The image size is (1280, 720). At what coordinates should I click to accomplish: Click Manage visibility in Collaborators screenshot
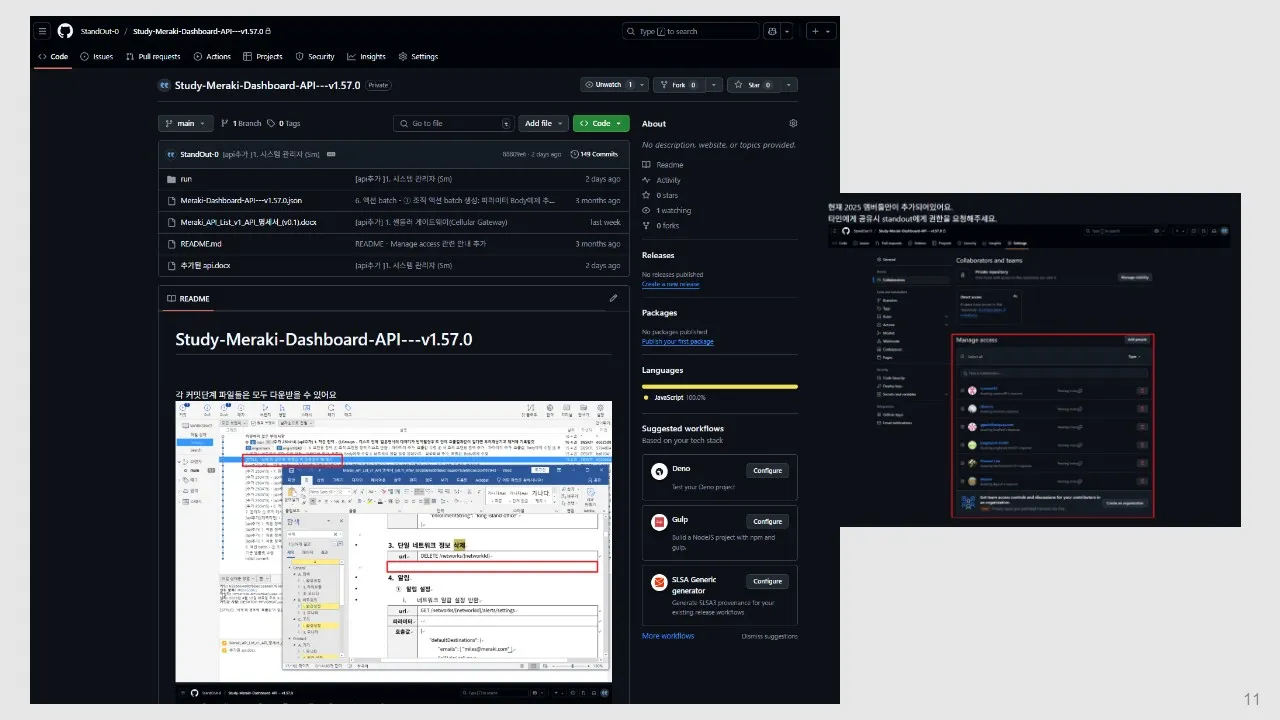pyautogui.click(x=1133, y=277)
